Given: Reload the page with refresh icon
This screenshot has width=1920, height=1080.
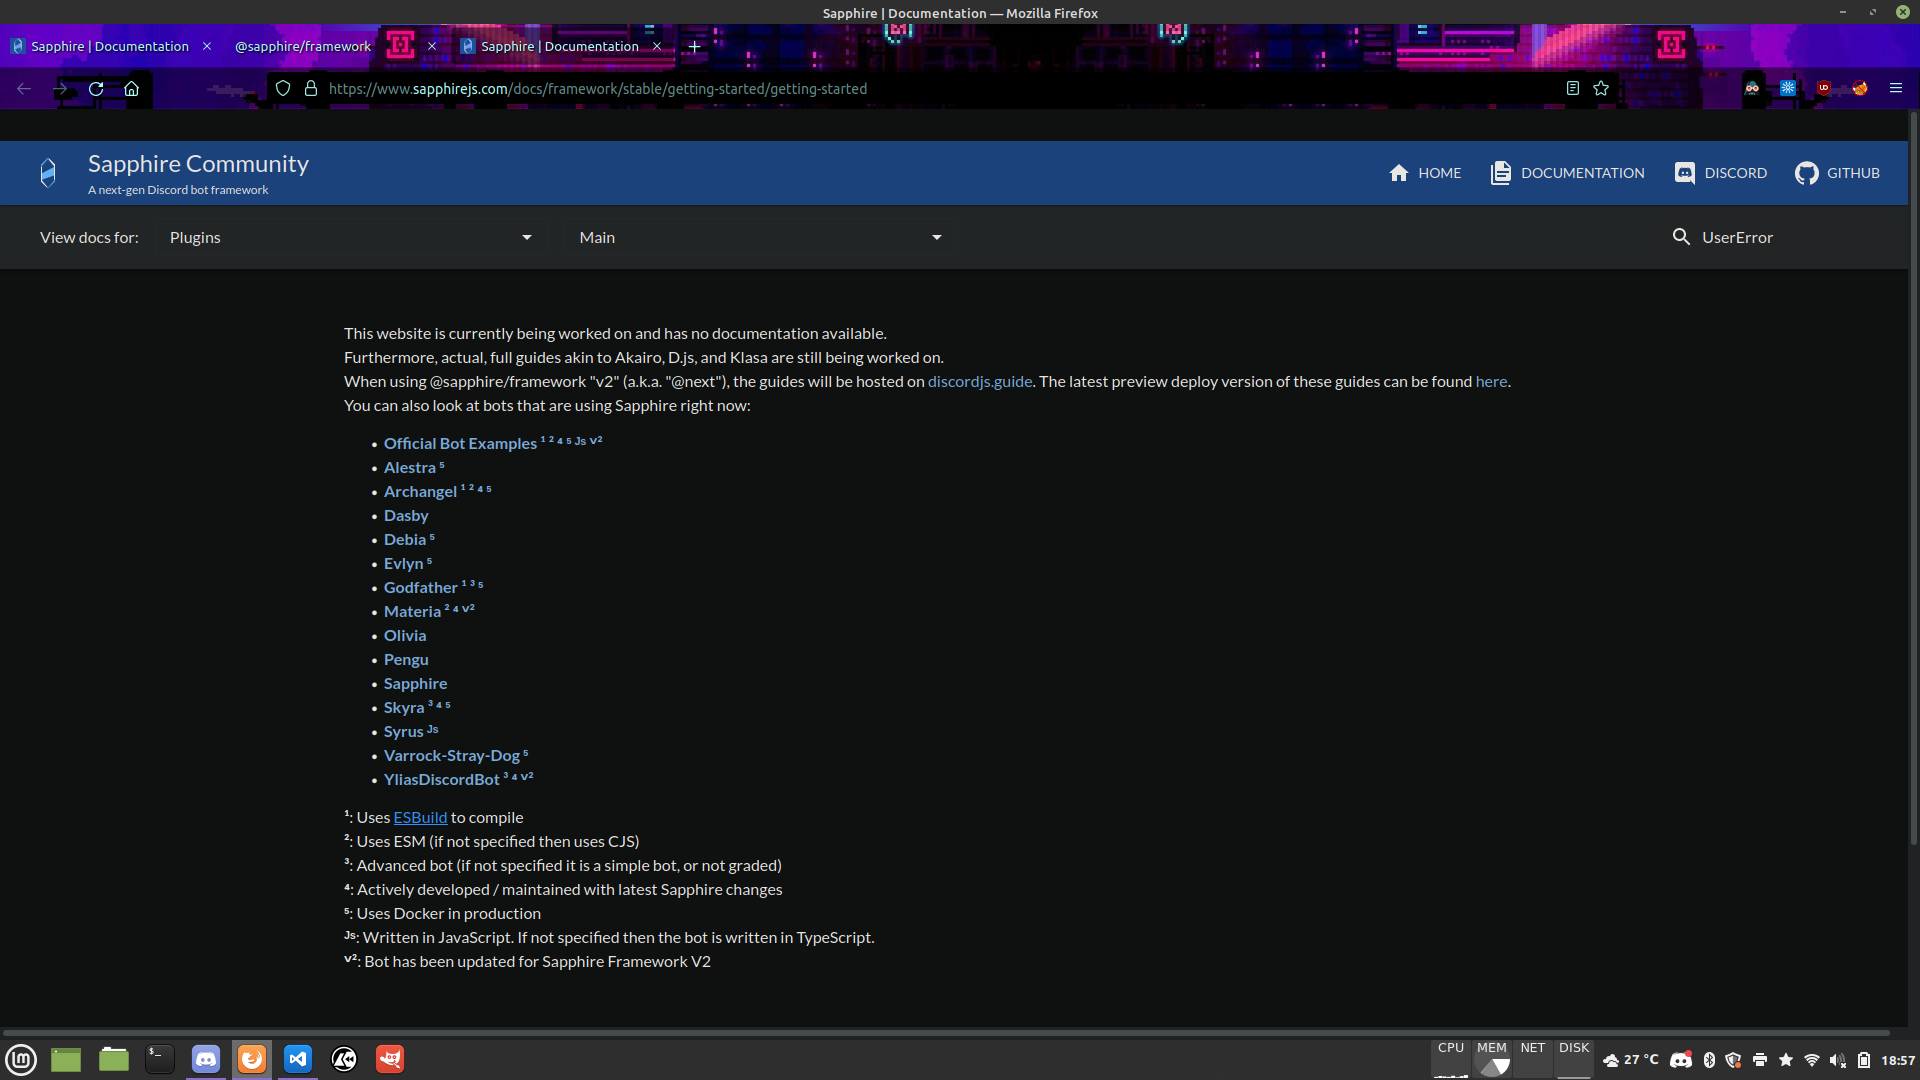Looking at the screenshot, I should point(96,89).
